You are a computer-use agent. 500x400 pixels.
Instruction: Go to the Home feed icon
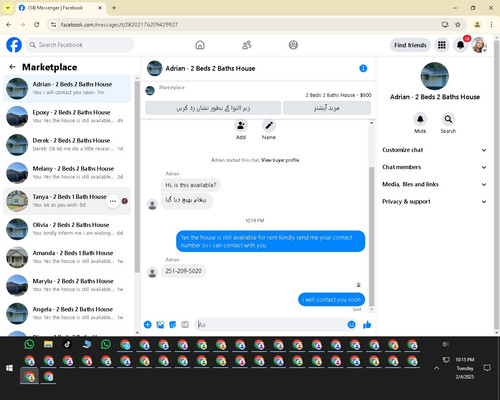click(200, 45)
